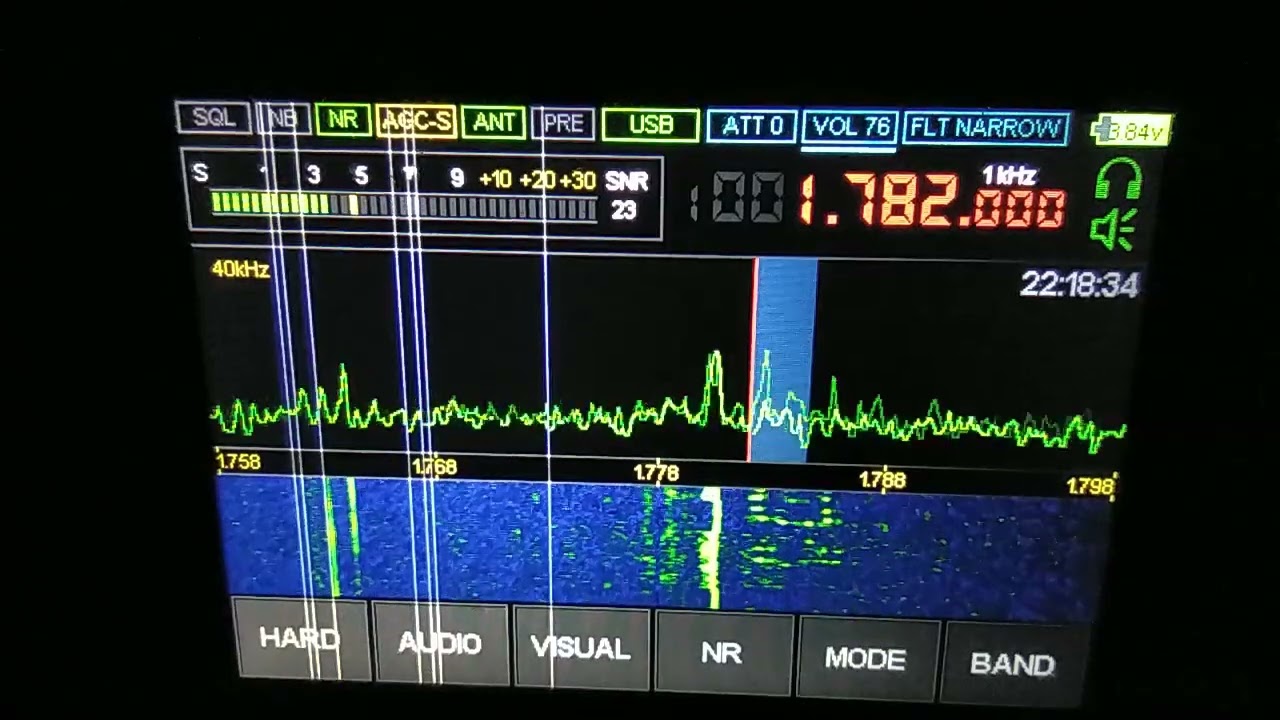This screenshot has height=720, width=1280.
Task: Tune to the strong waterfall trace
Action: tap(712, 545)
